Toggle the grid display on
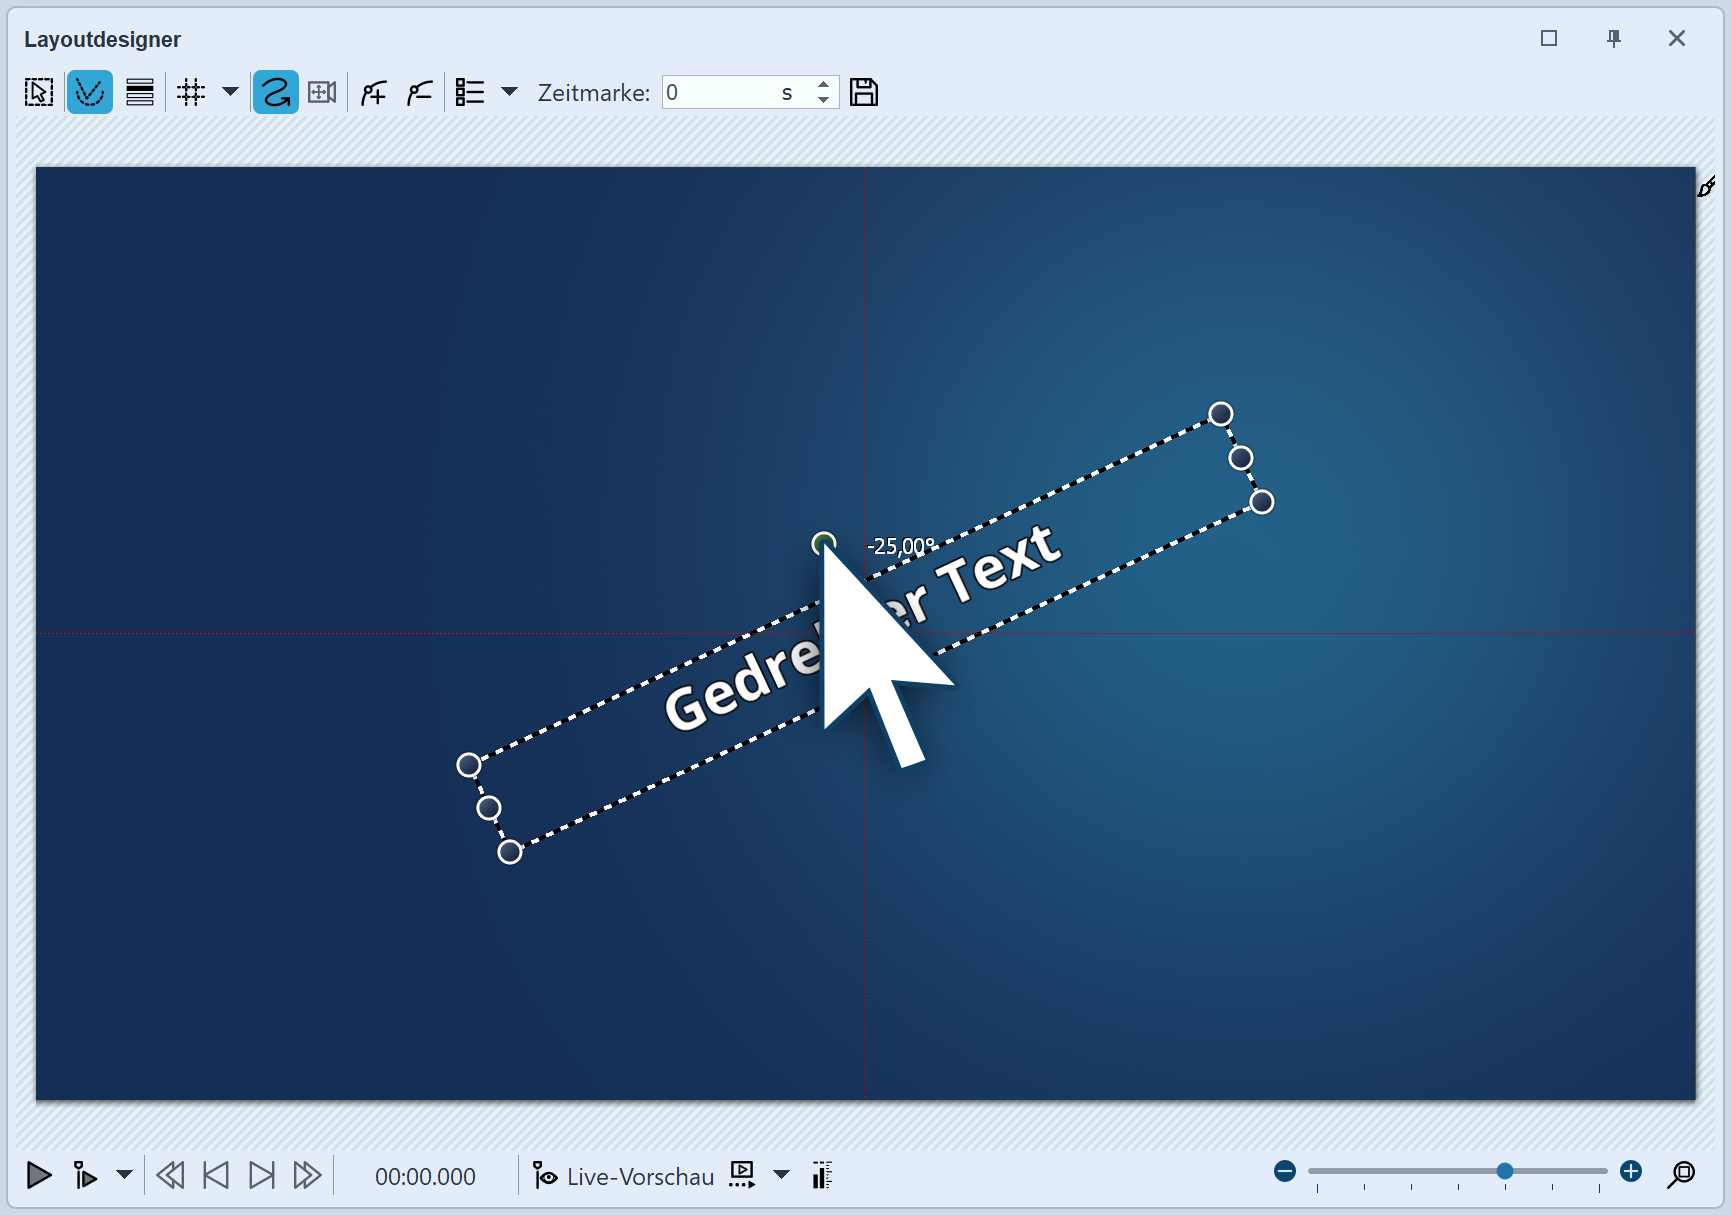 191,92
